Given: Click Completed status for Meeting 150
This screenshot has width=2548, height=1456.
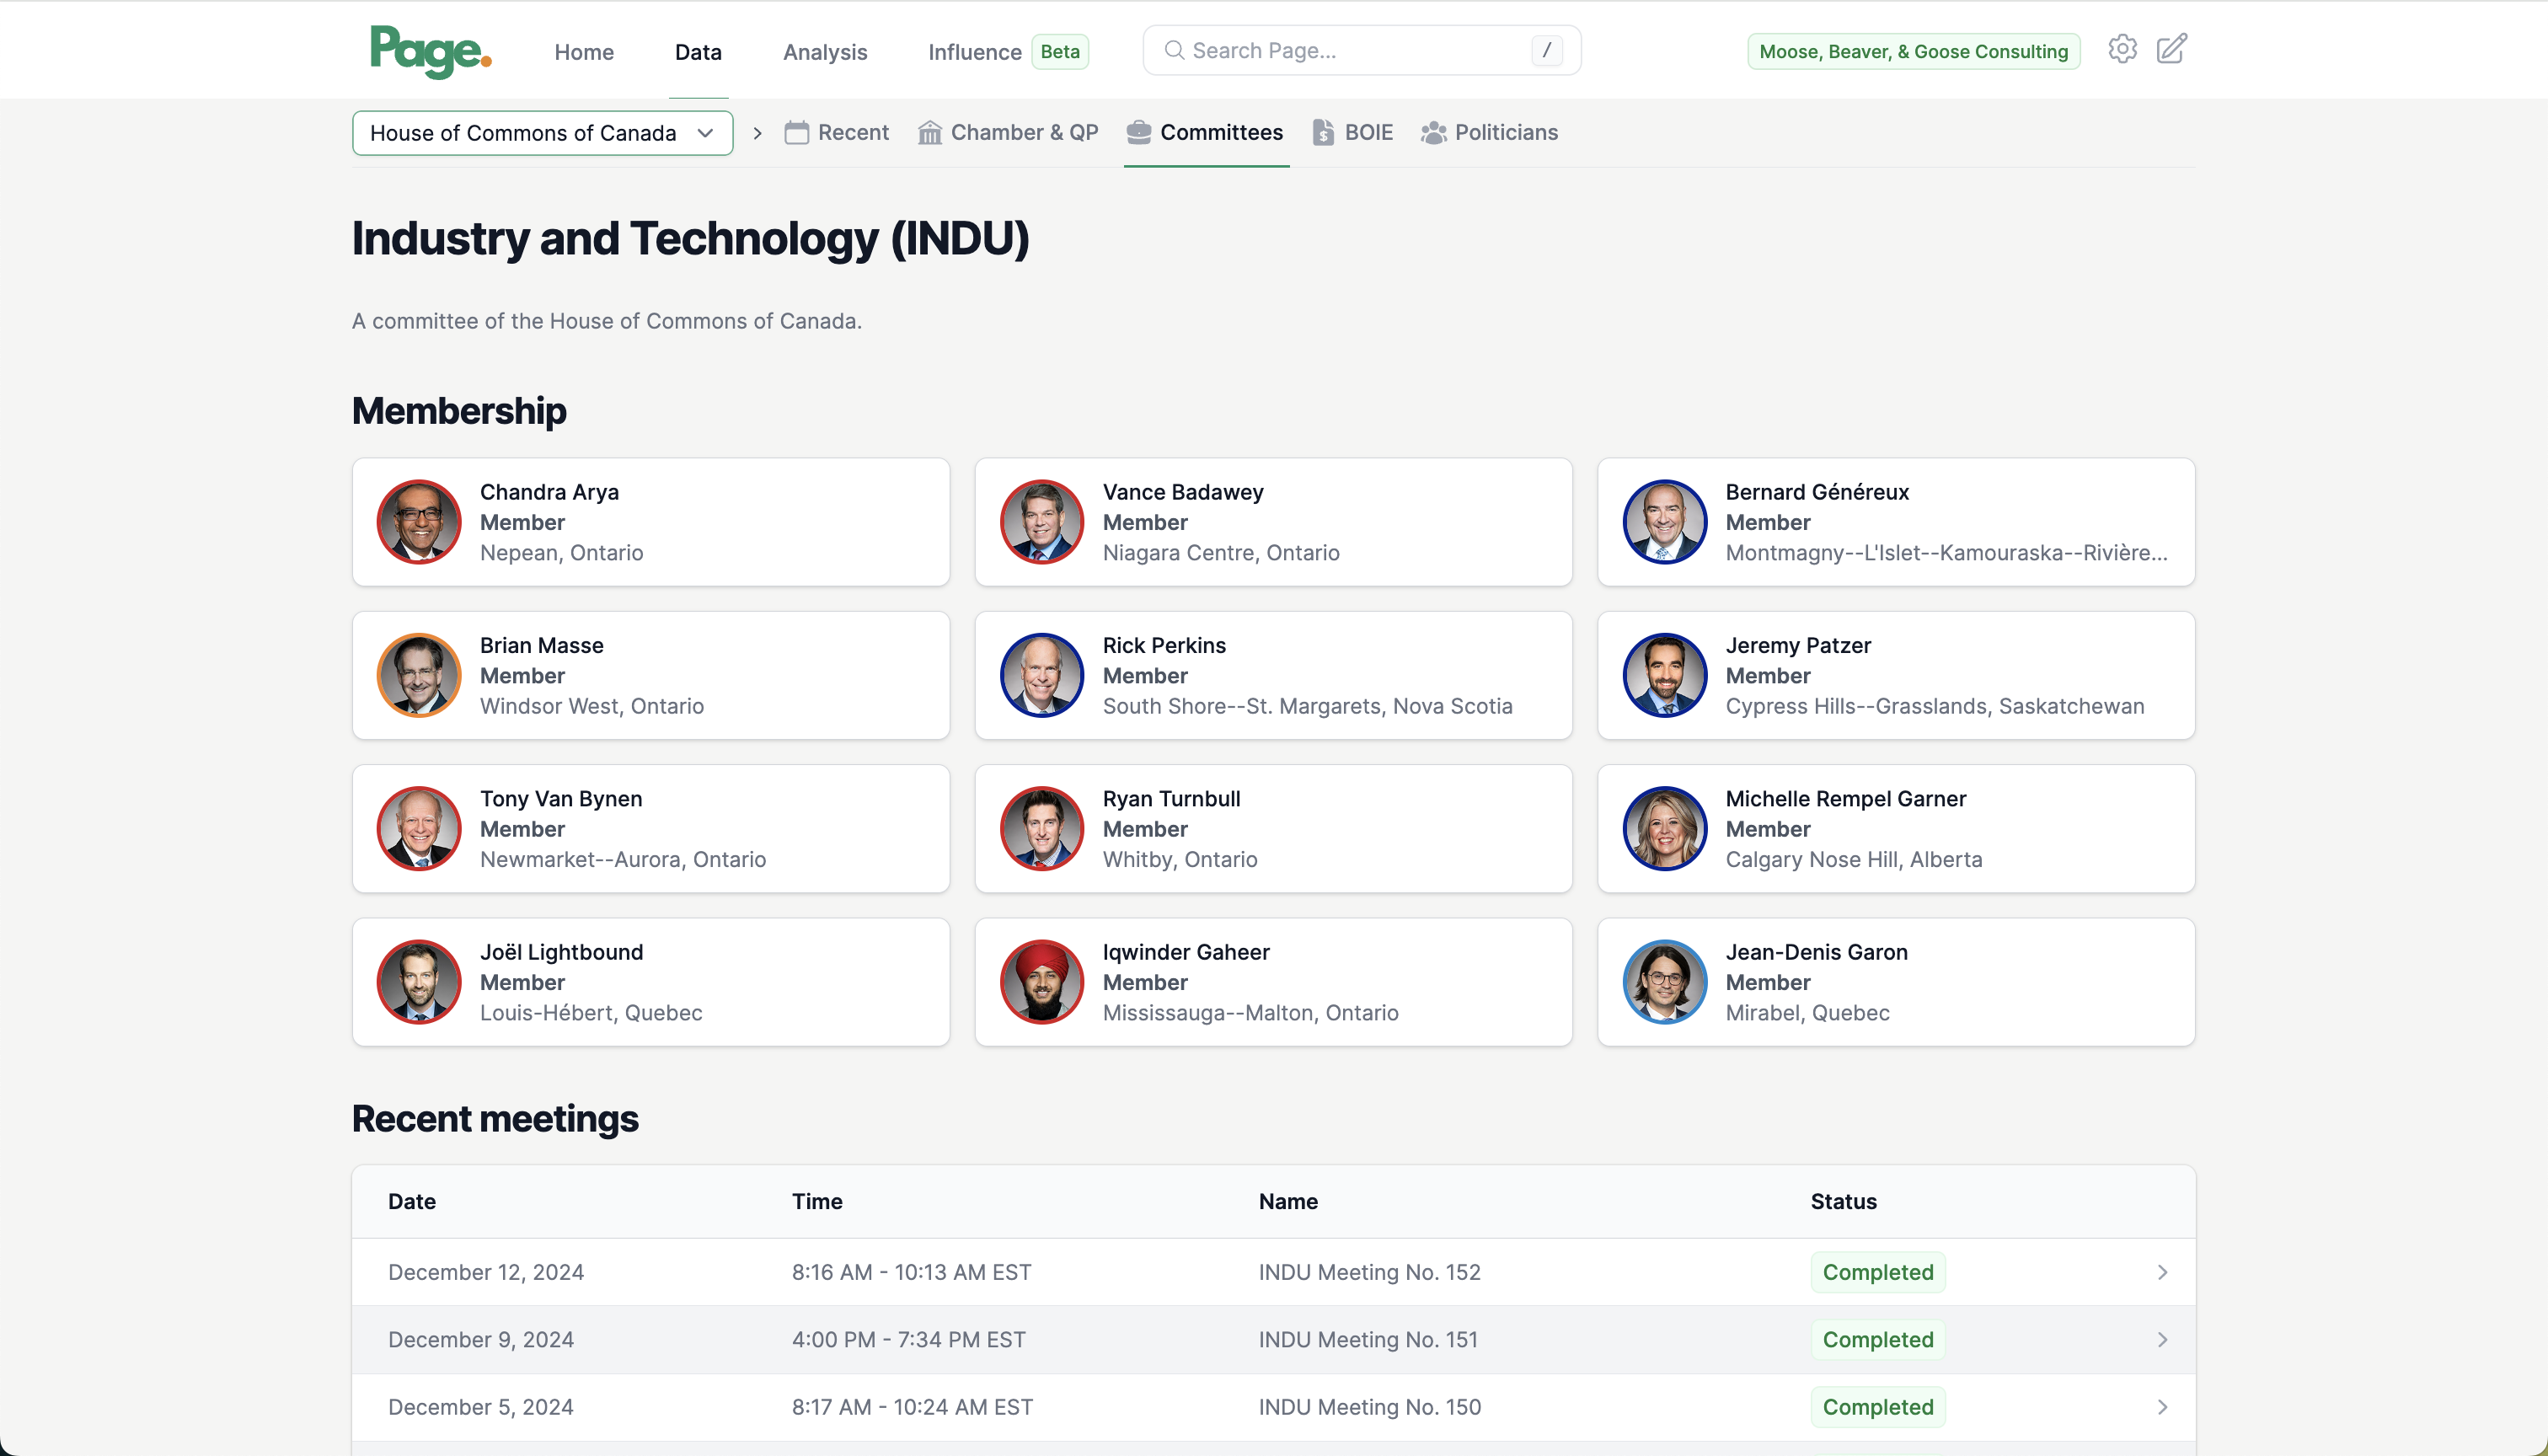Looking at the screenshot, I should (1877, 1407).
